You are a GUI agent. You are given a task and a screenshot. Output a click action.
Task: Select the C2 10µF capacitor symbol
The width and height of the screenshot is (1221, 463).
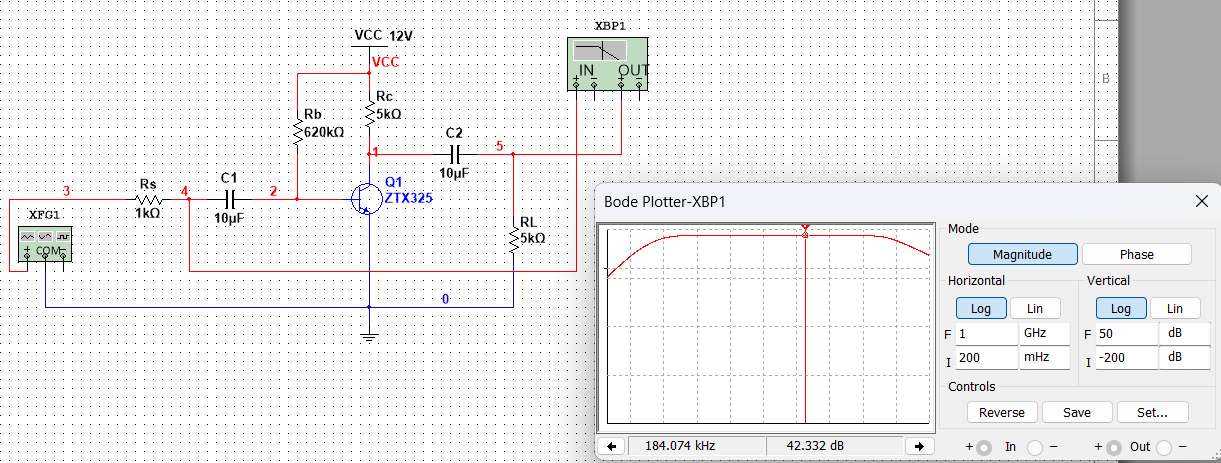click(x=454, y=154)
